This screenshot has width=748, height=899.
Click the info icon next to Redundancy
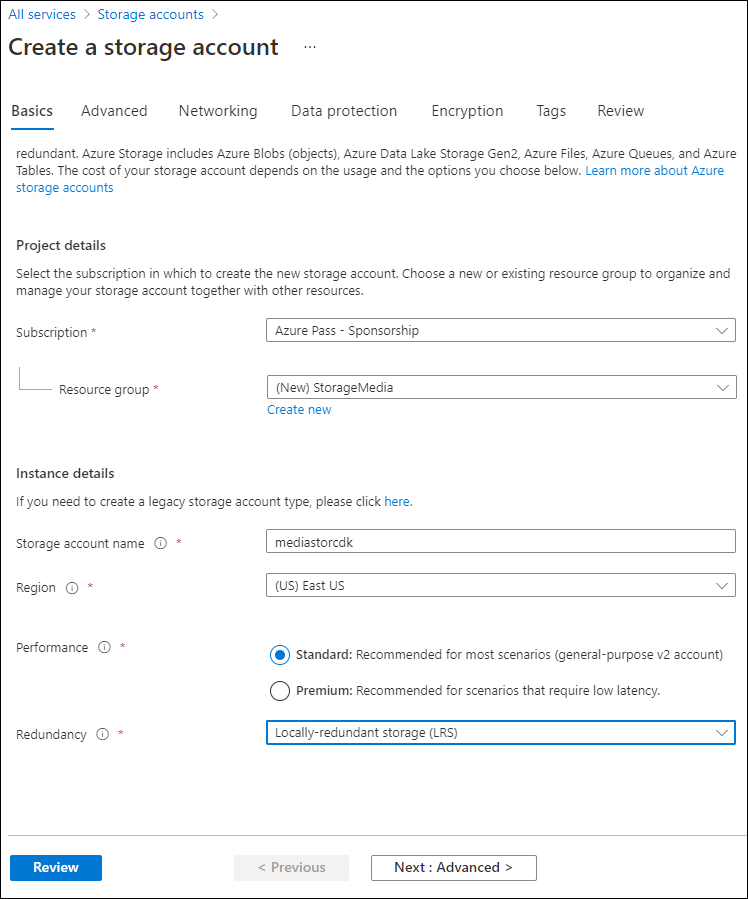click(104, 734)
